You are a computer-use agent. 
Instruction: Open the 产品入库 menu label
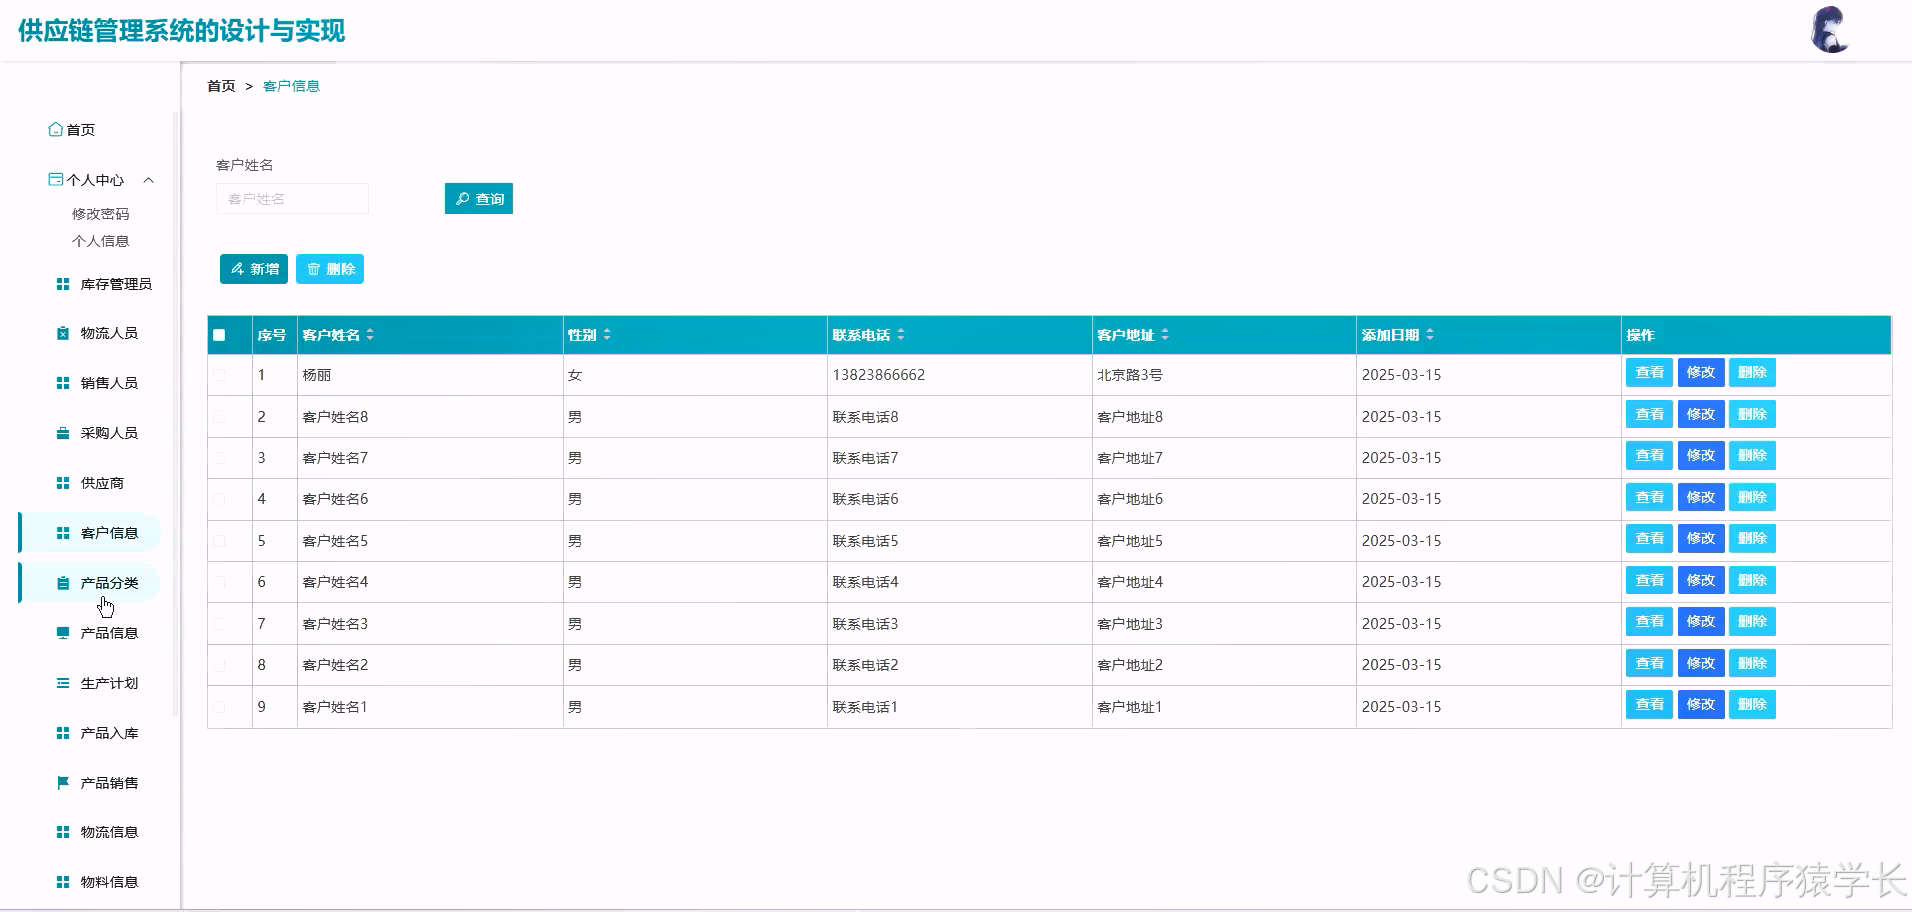(x=109, y=733)
